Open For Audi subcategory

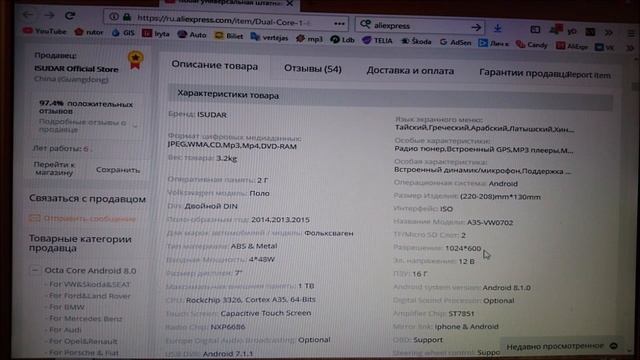(65, 329)
